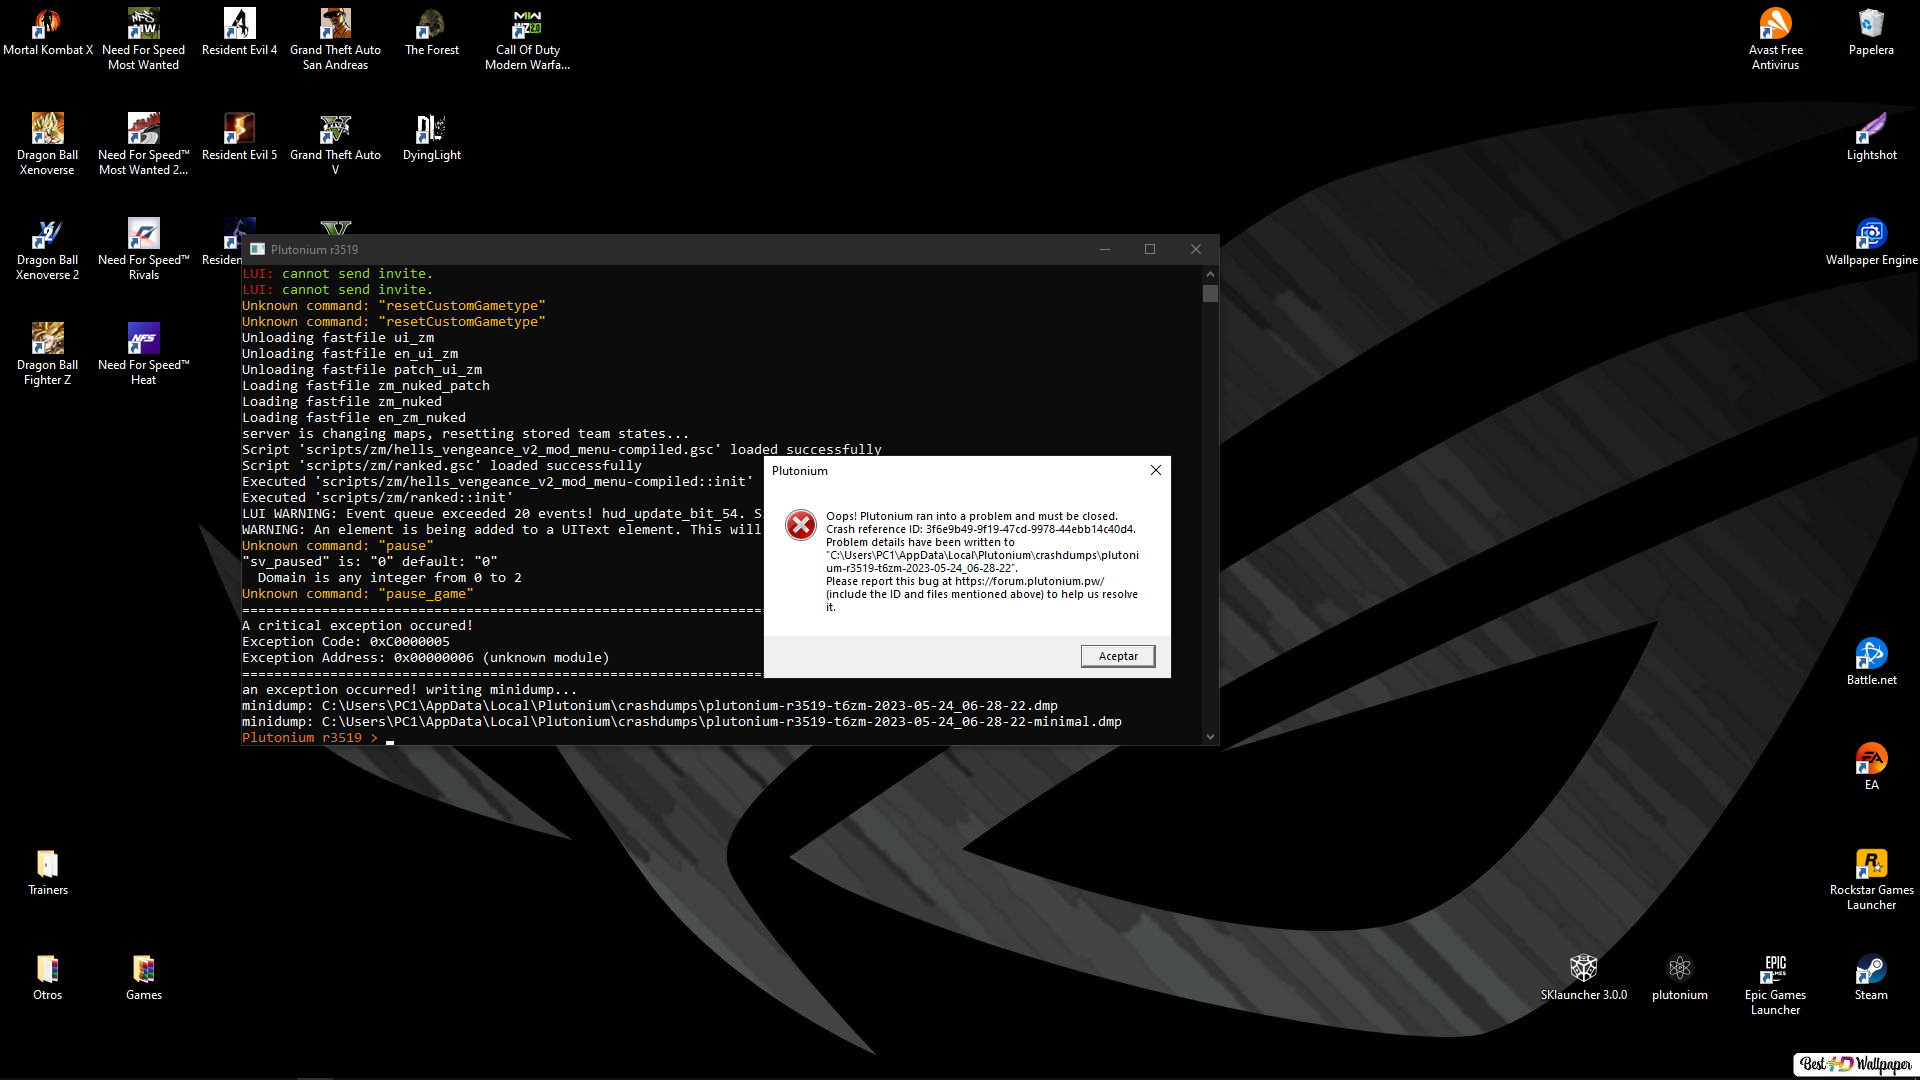
Task: Select the plutonium desktop shortcut
Action: tap(1679, 976)
